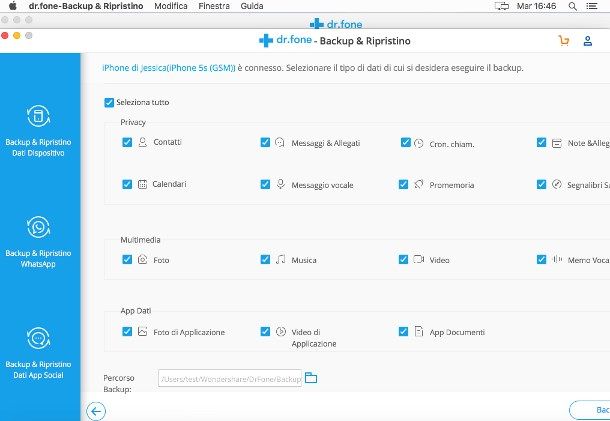Uncheck the Foto checkbox
Screen dimensions: 610x421
point(127,259)
